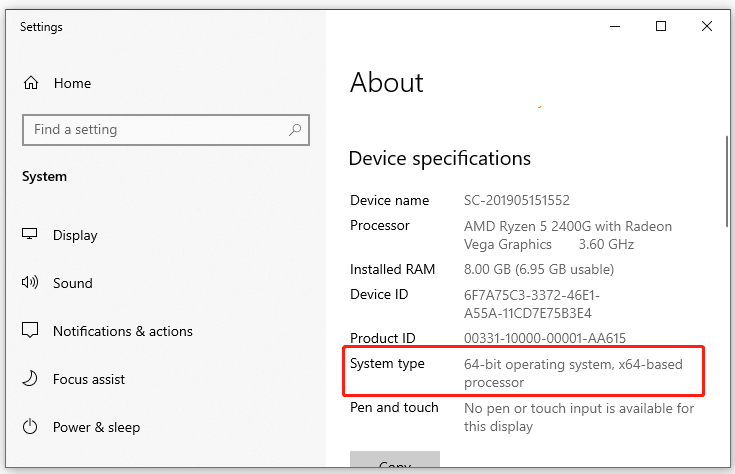Click the Home house icon
This screenshot has height=474, width=735.
31,83
